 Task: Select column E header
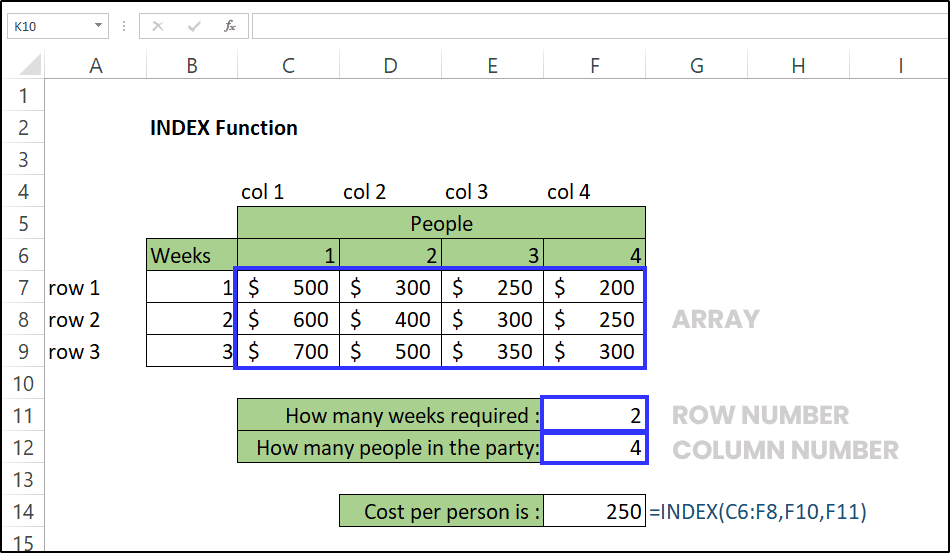tap(493, 65)
